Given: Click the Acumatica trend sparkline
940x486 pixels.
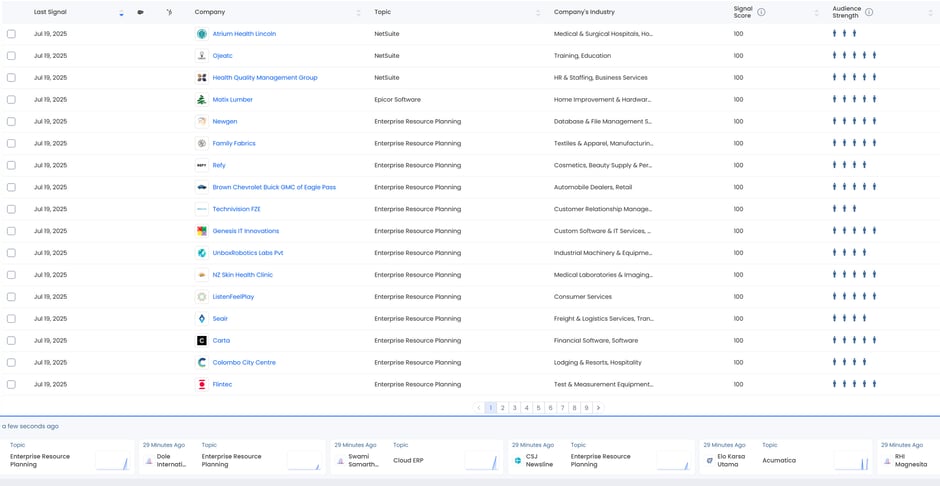Looking at the screenshot, I should point(851,461).
